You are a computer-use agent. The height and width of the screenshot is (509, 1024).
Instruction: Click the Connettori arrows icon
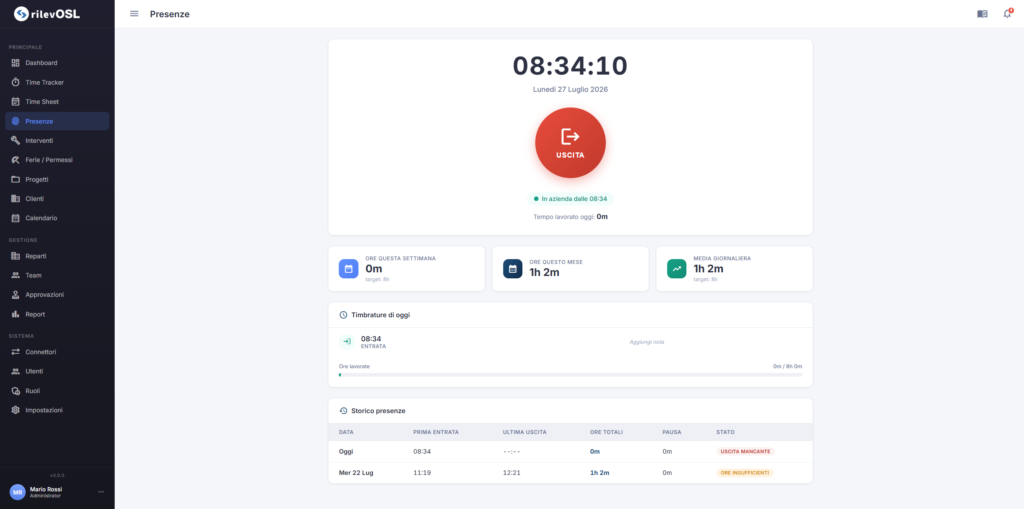[16, 352]
